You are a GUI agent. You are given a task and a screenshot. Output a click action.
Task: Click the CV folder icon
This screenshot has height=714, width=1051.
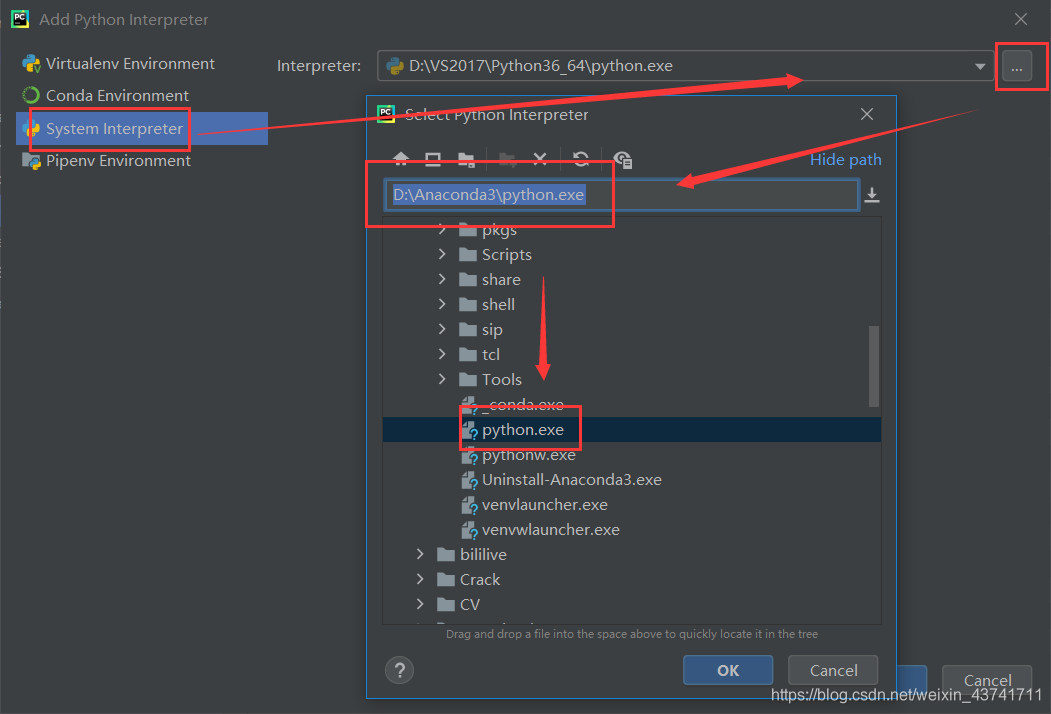(446, 604)
